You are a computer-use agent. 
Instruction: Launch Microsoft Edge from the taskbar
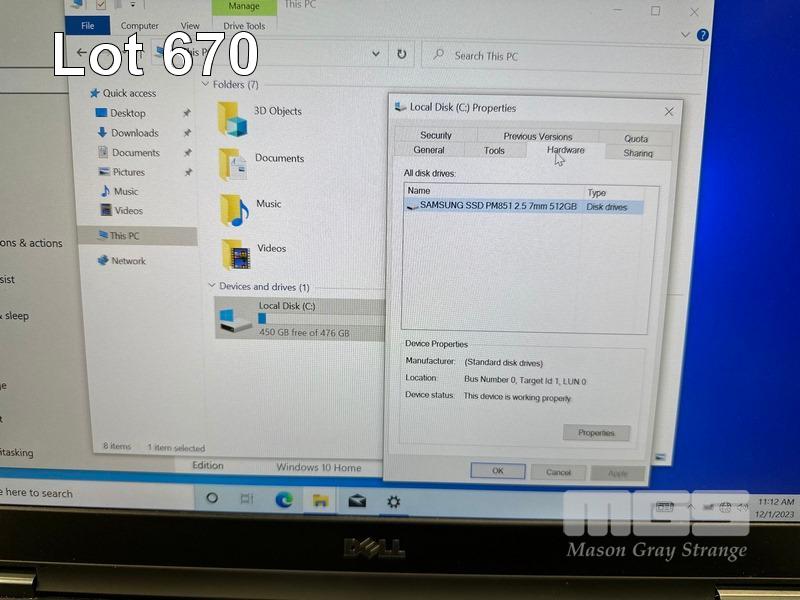(x=284, y=499)
